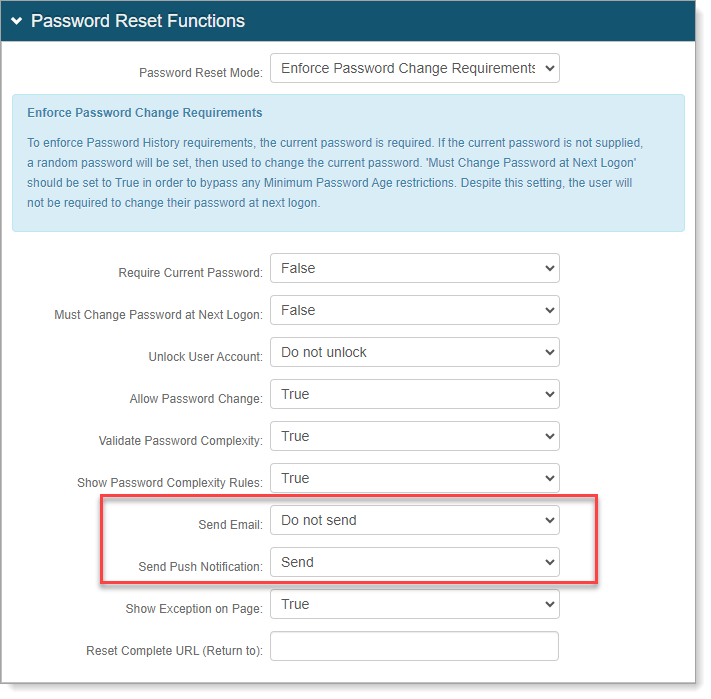
Task: Open the Require Current Password dropdown
Action: click(414, 269)
